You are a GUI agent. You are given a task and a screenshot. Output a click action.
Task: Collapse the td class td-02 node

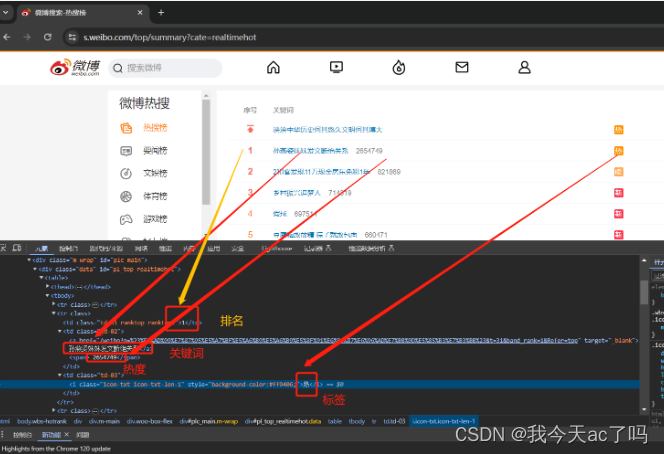point(60,331)
